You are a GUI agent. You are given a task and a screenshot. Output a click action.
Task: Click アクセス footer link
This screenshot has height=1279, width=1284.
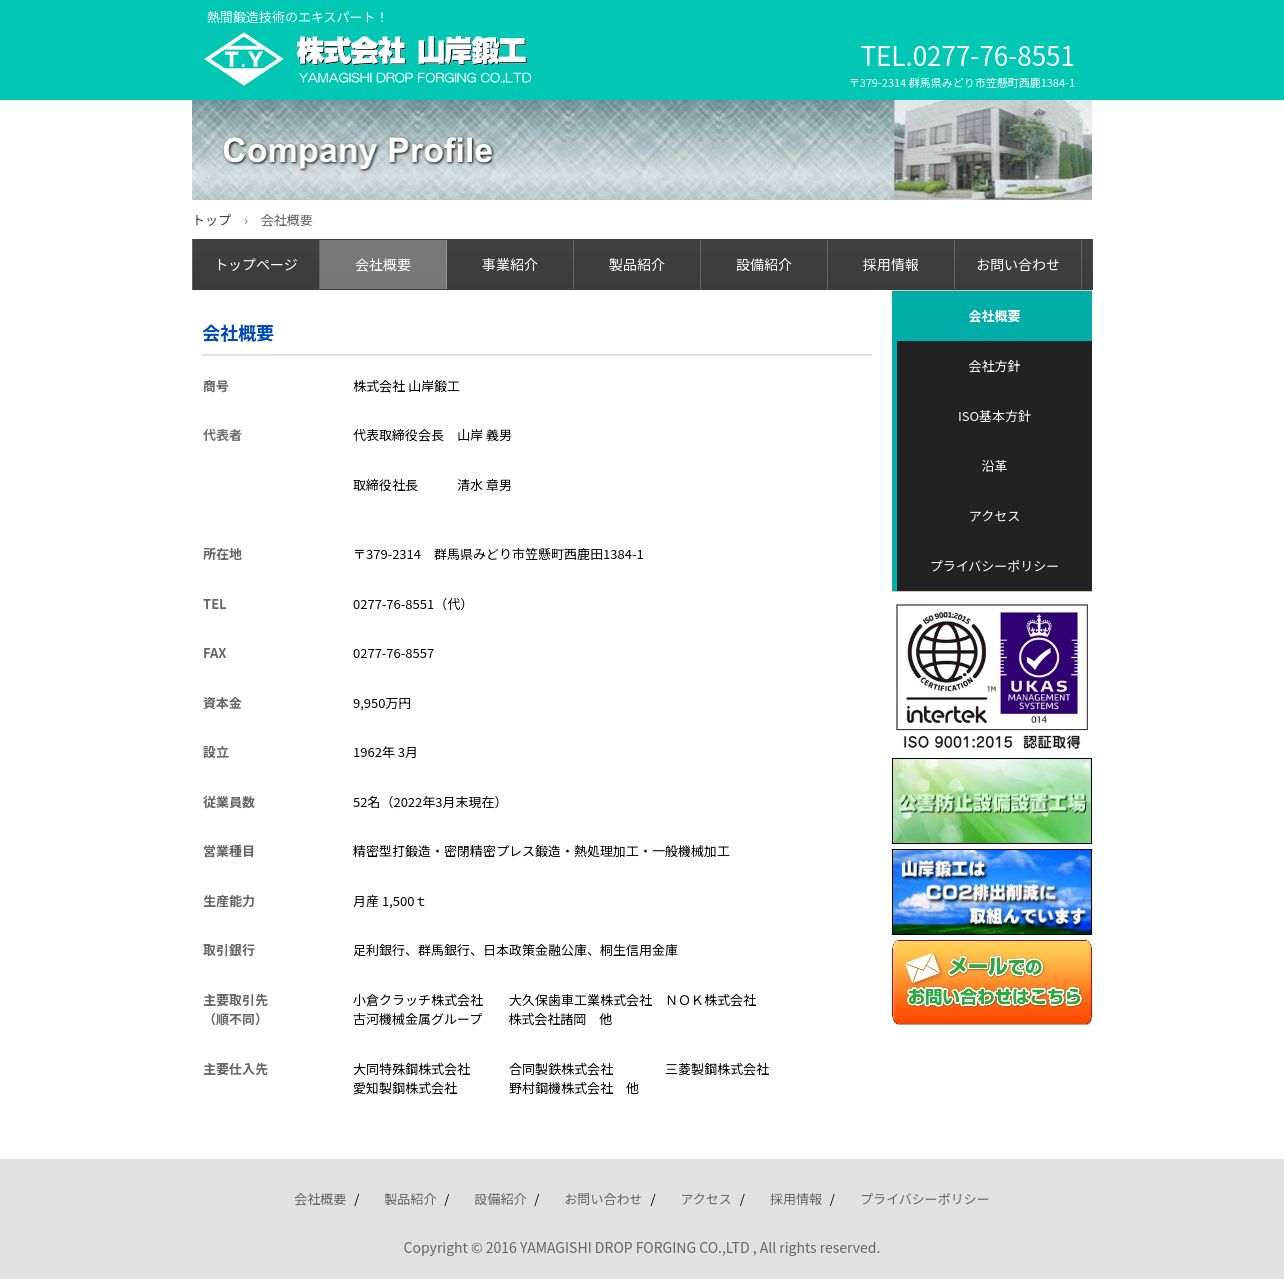706,1199
